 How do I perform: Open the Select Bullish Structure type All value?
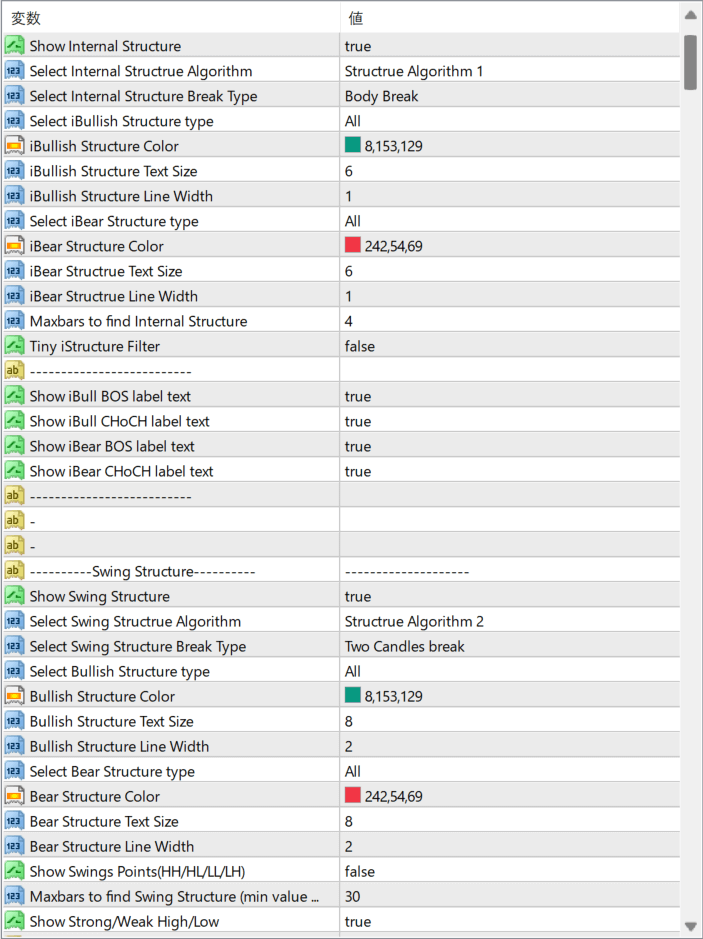point(510,671)
